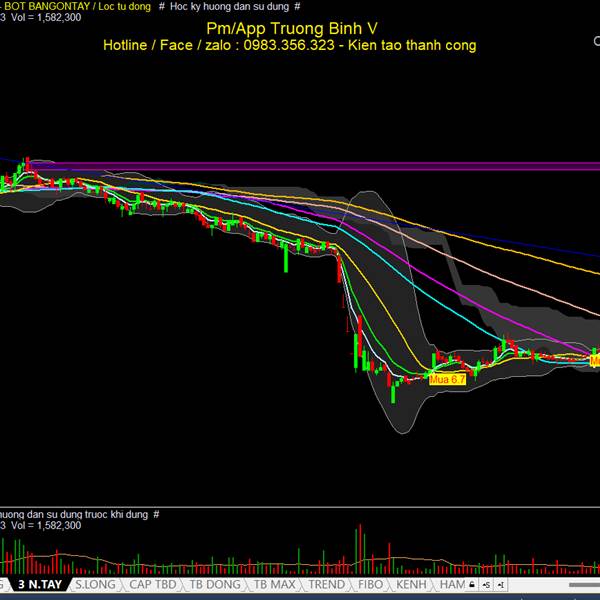The width and height of the screenshot is (600, 600).
Task: Select the TREND tab
Action: (x=326, y=584)
